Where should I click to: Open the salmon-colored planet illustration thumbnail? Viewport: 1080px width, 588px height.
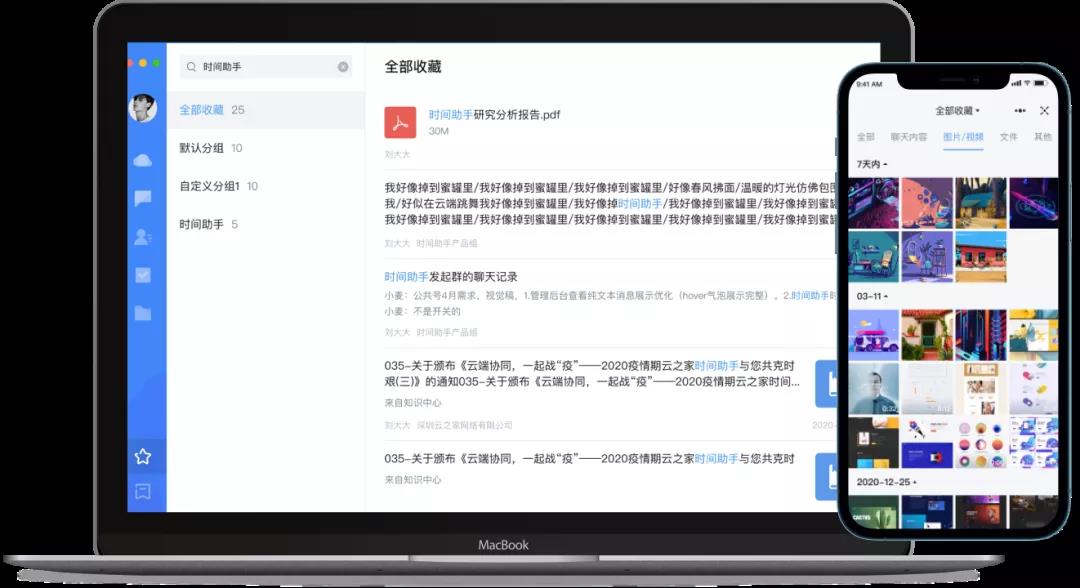(x=927, y=203)
